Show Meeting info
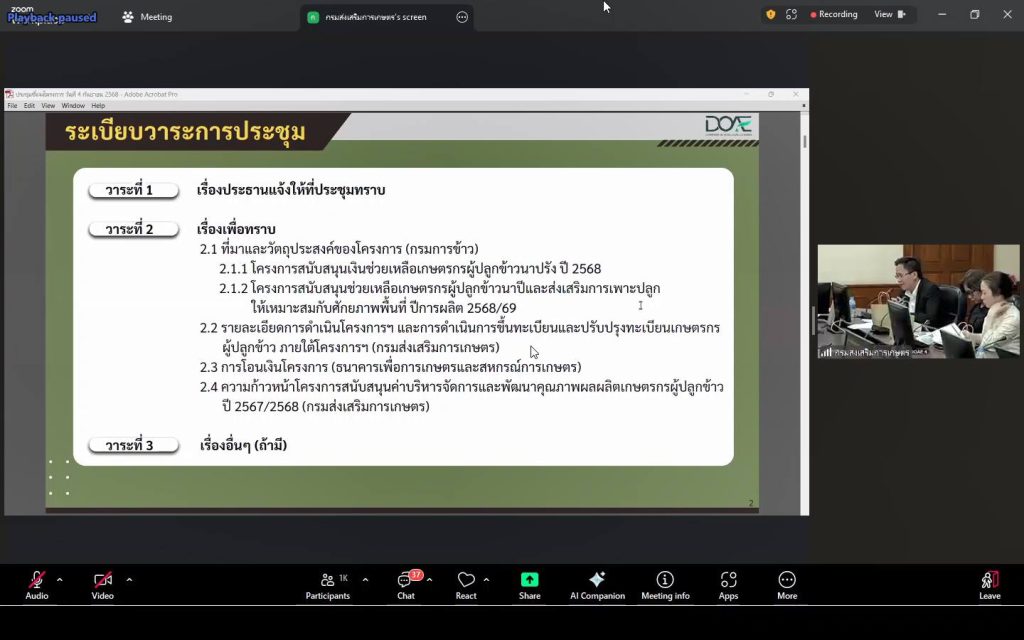1024x640 pixels. tap(665, 585)
